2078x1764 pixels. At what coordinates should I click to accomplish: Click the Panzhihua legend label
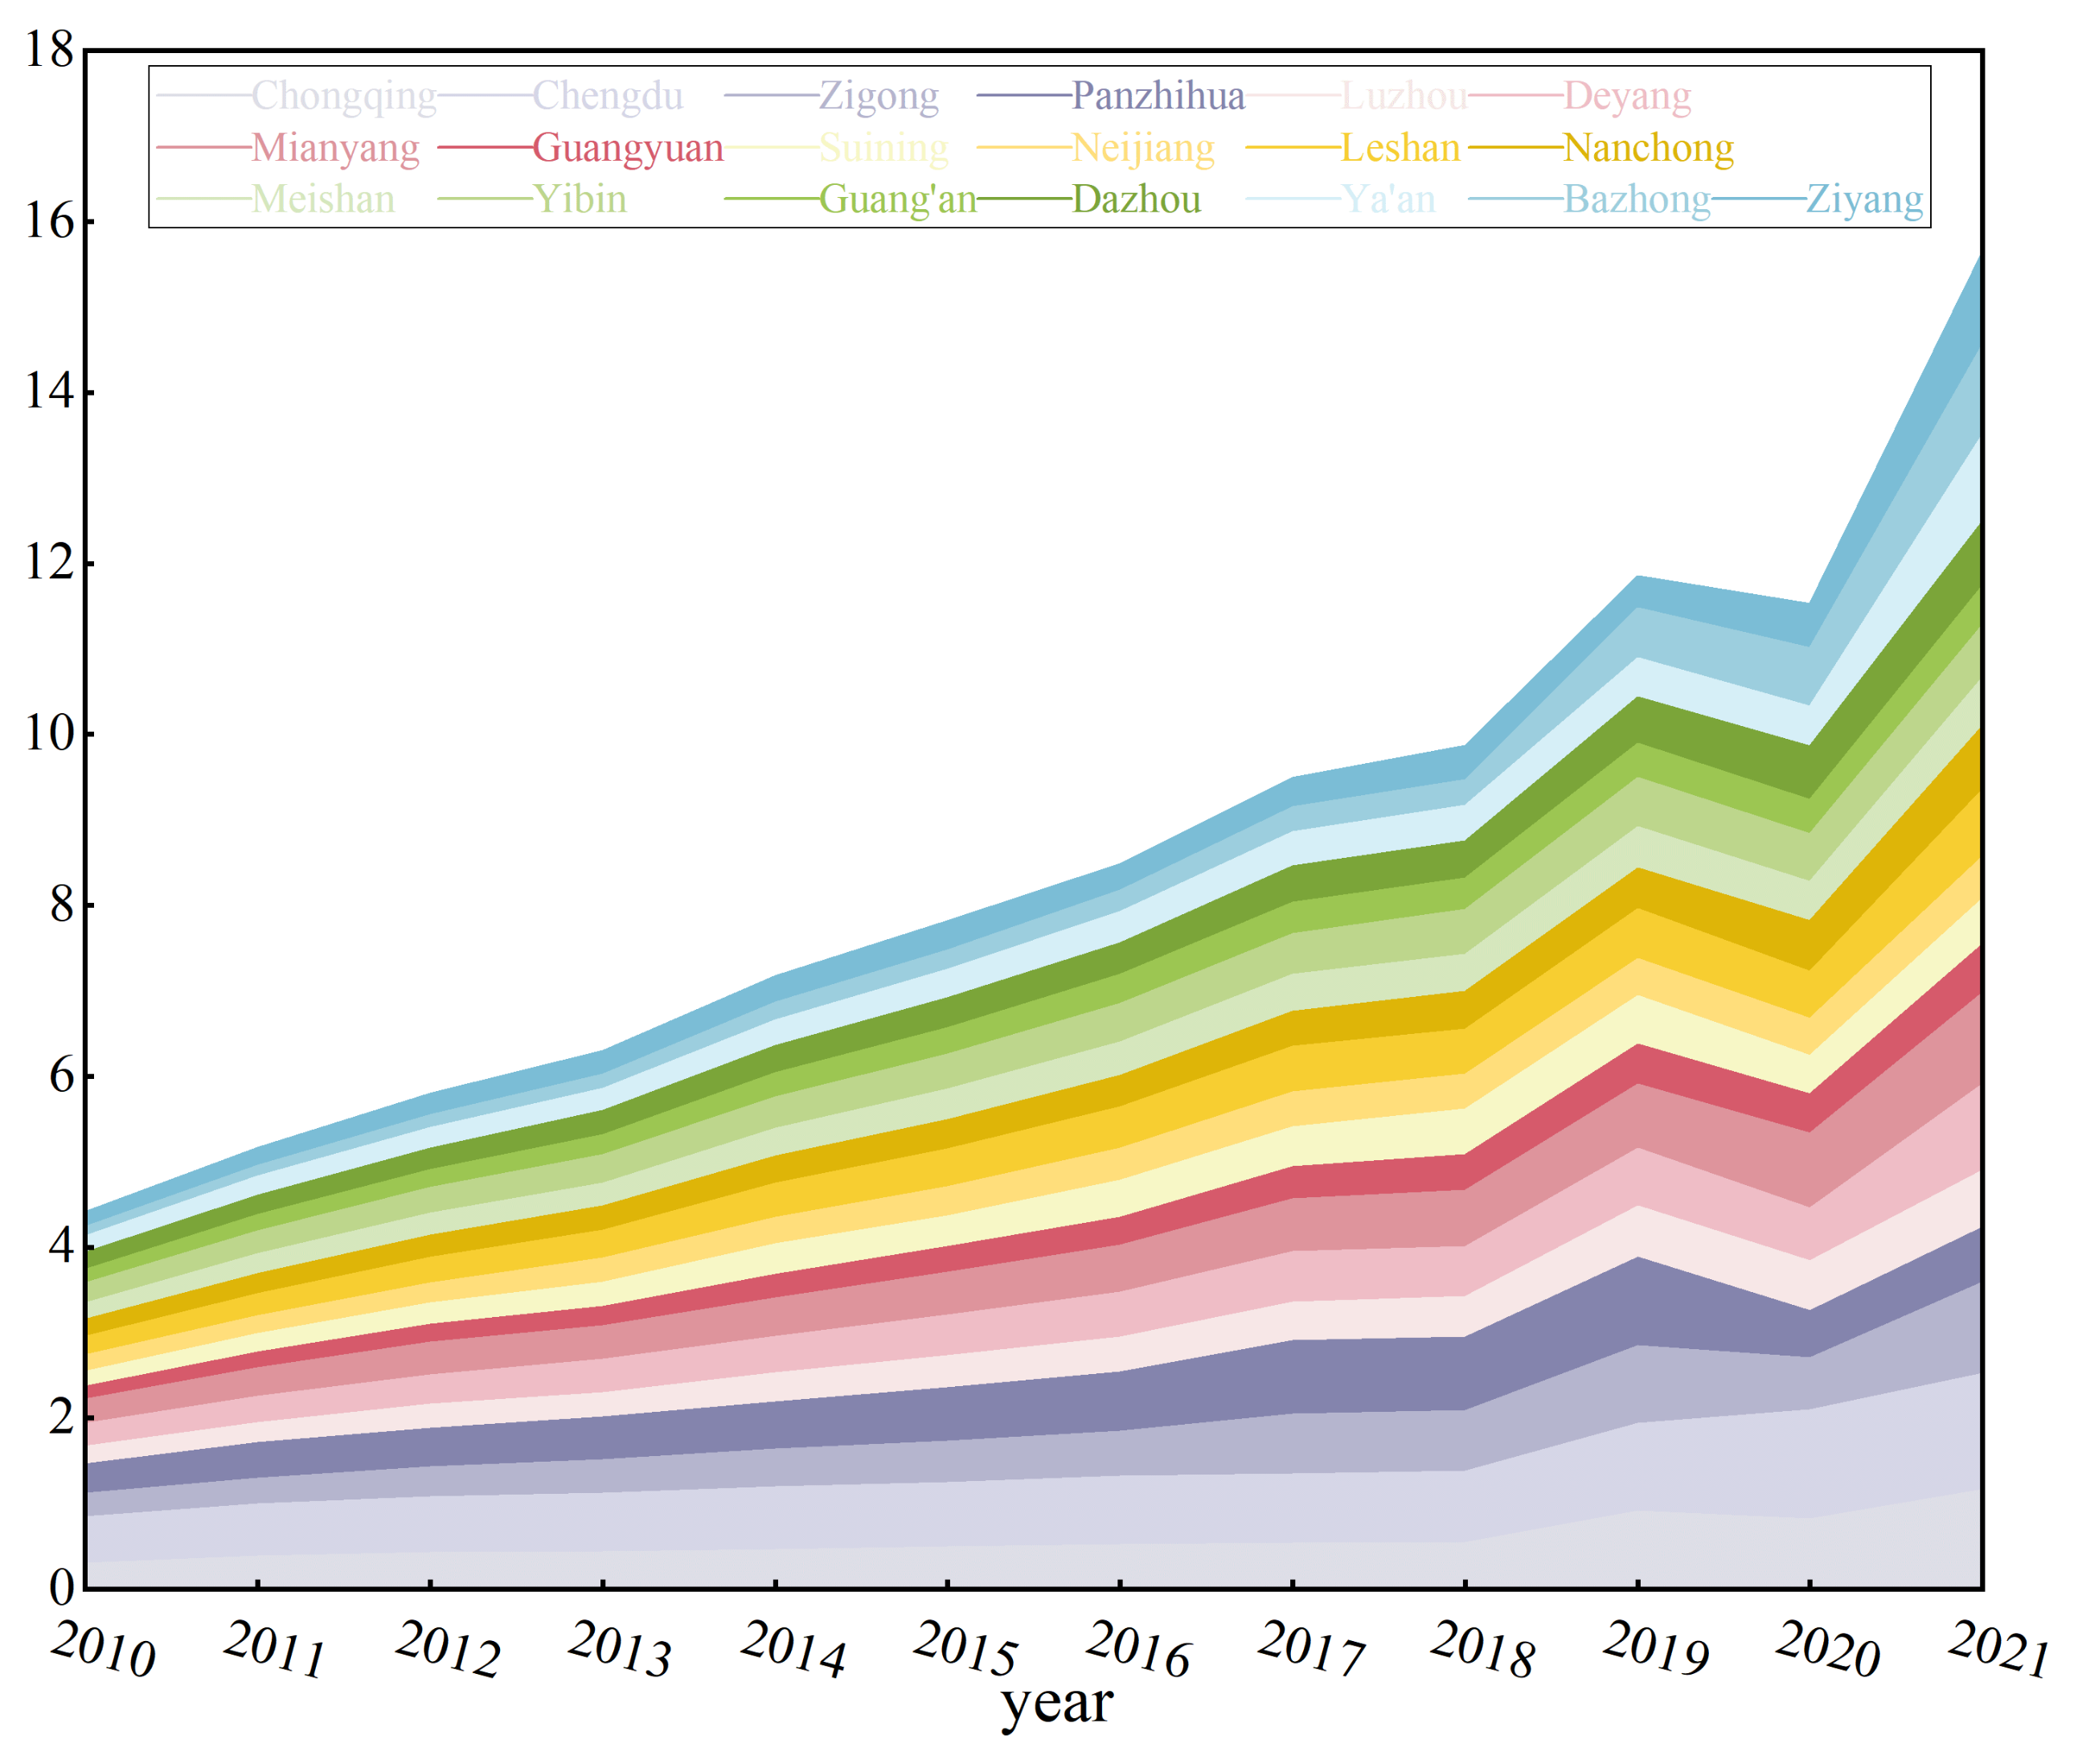point(1157,96)
